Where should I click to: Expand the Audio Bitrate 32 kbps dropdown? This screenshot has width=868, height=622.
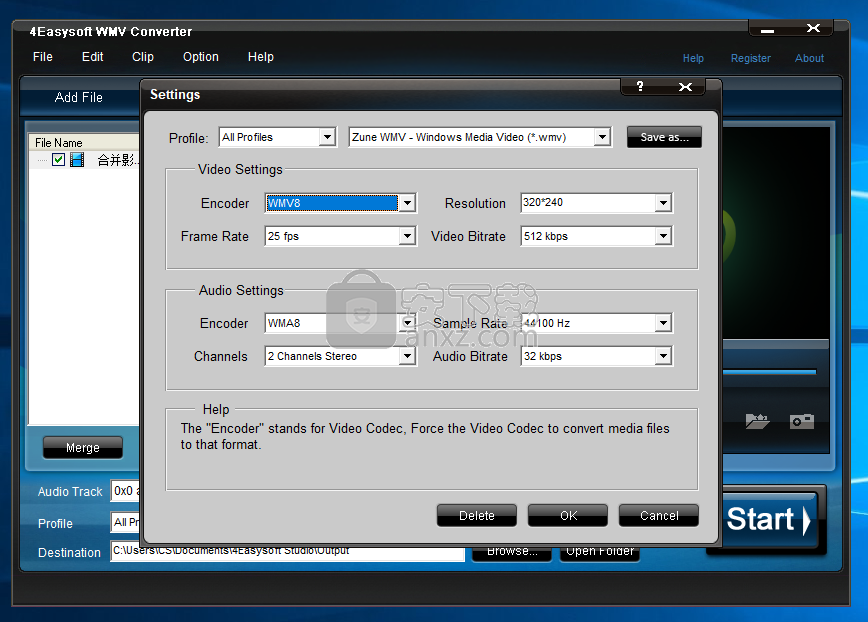663,356
